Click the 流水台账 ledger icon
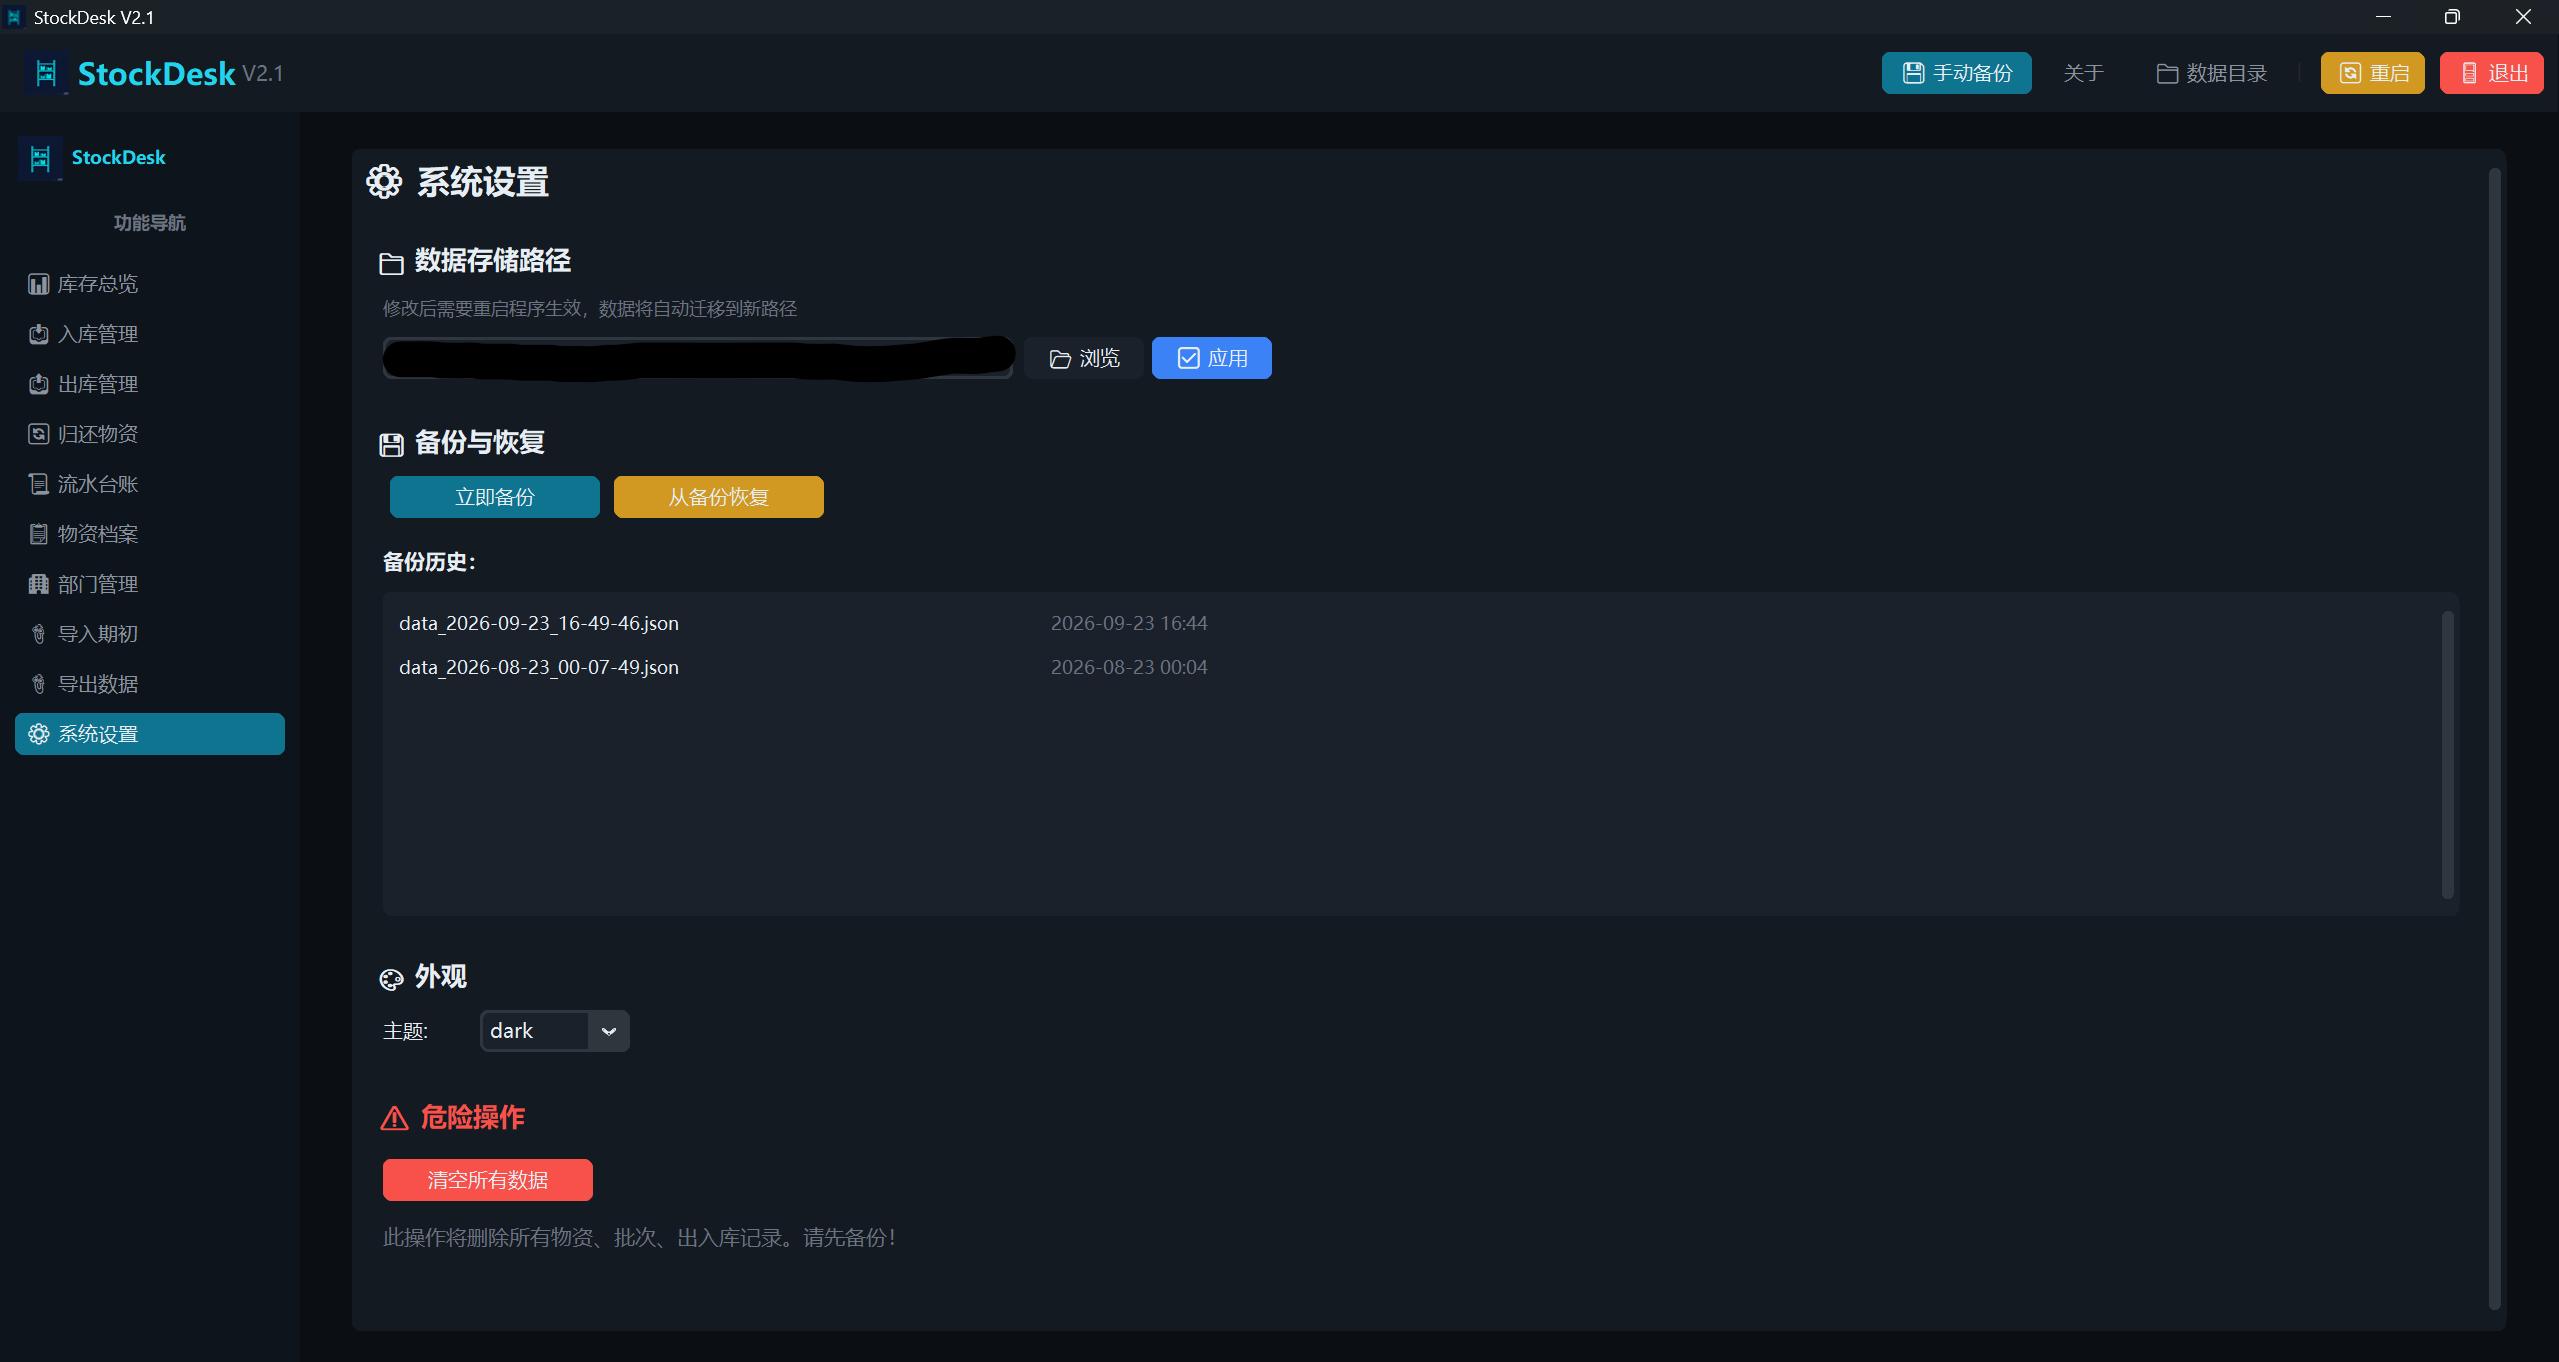 click(38, 484)
